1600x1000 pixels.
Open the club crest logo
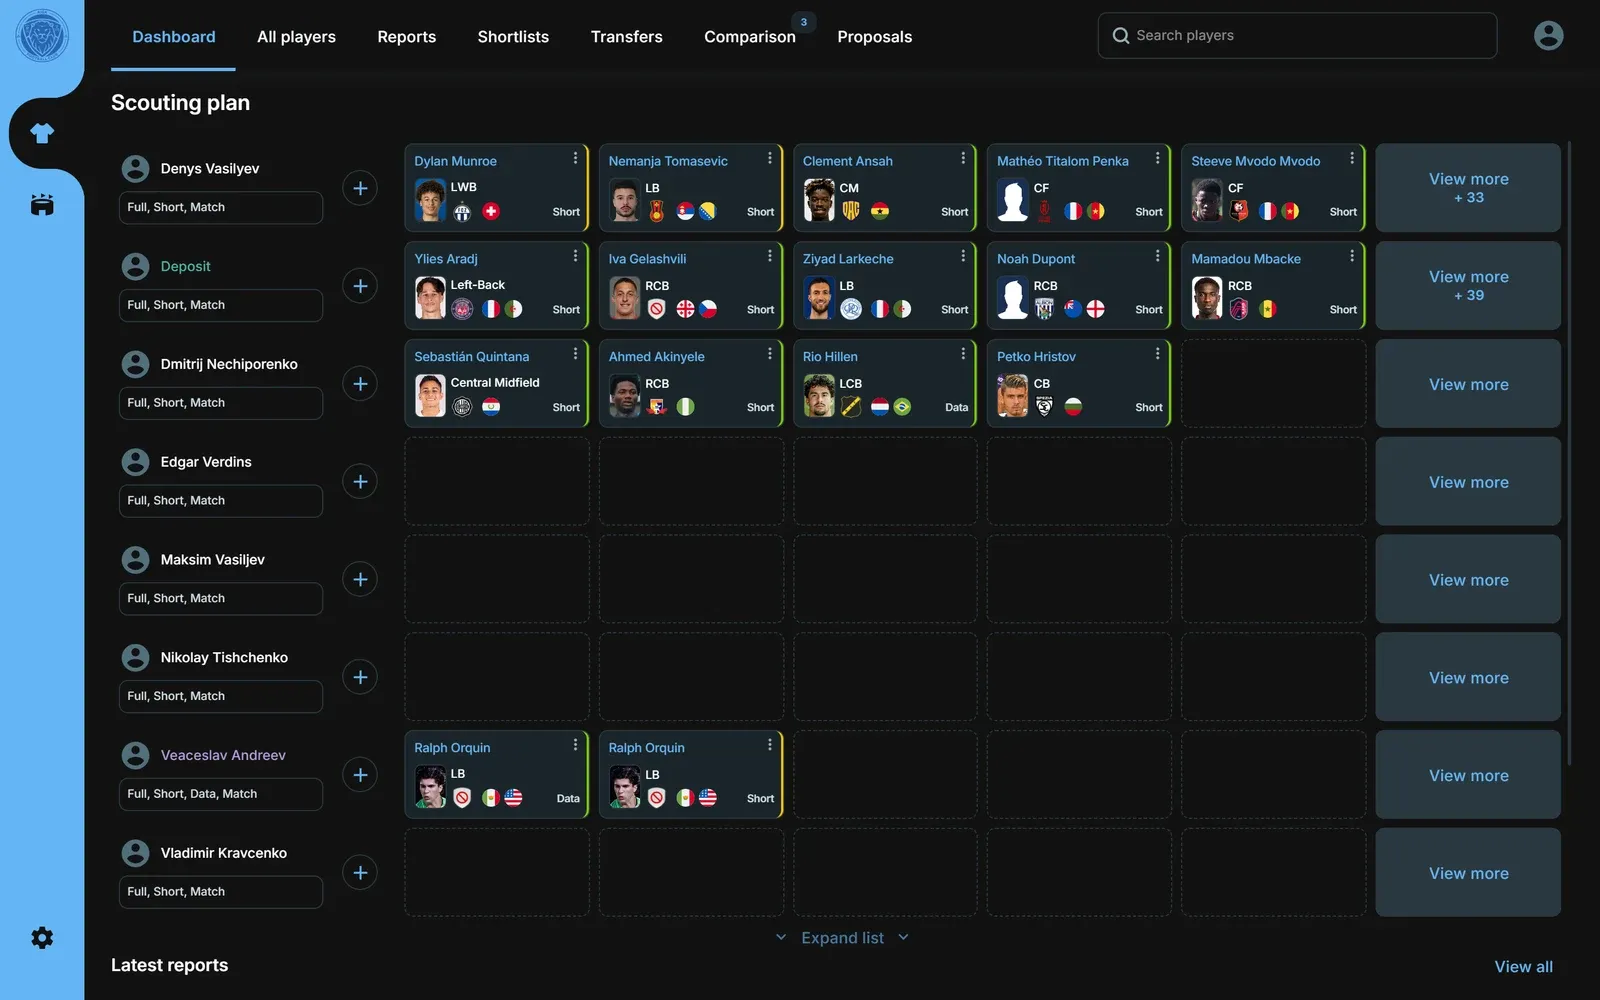[42, 36]
